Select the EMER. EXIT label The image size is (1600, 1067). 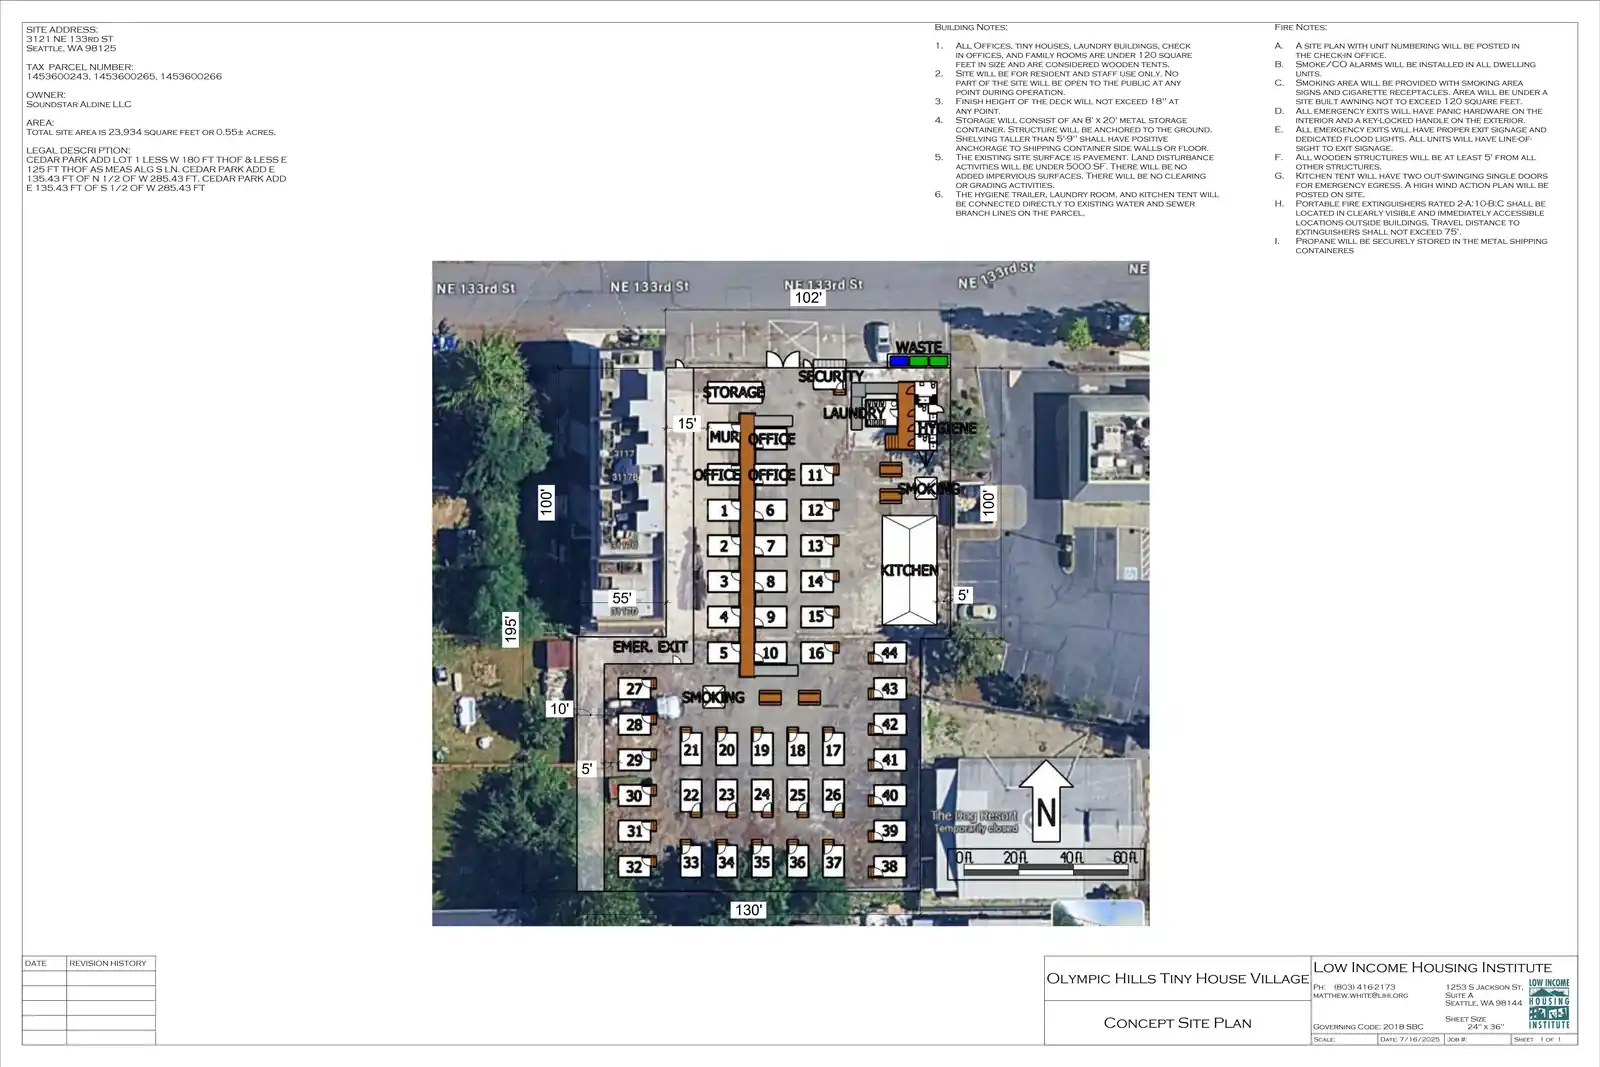[x=650, y=647]
